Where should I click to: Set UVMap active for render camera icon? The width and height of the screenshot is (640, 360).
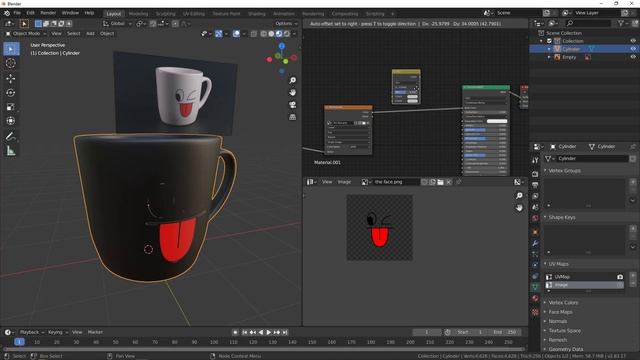coord(620,277)
